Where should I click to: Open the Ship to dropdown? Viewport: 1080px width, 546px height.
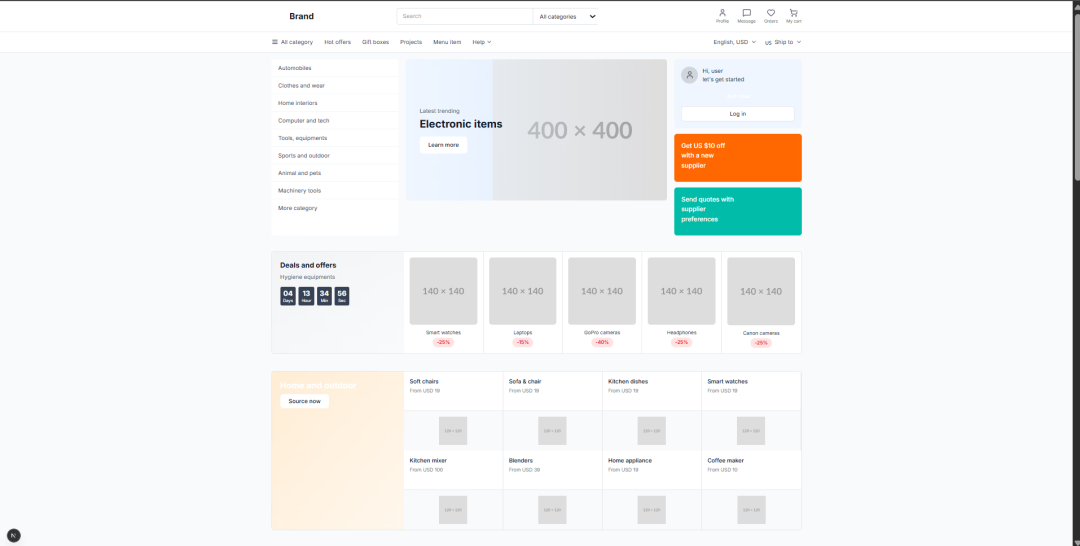(783, 42)
